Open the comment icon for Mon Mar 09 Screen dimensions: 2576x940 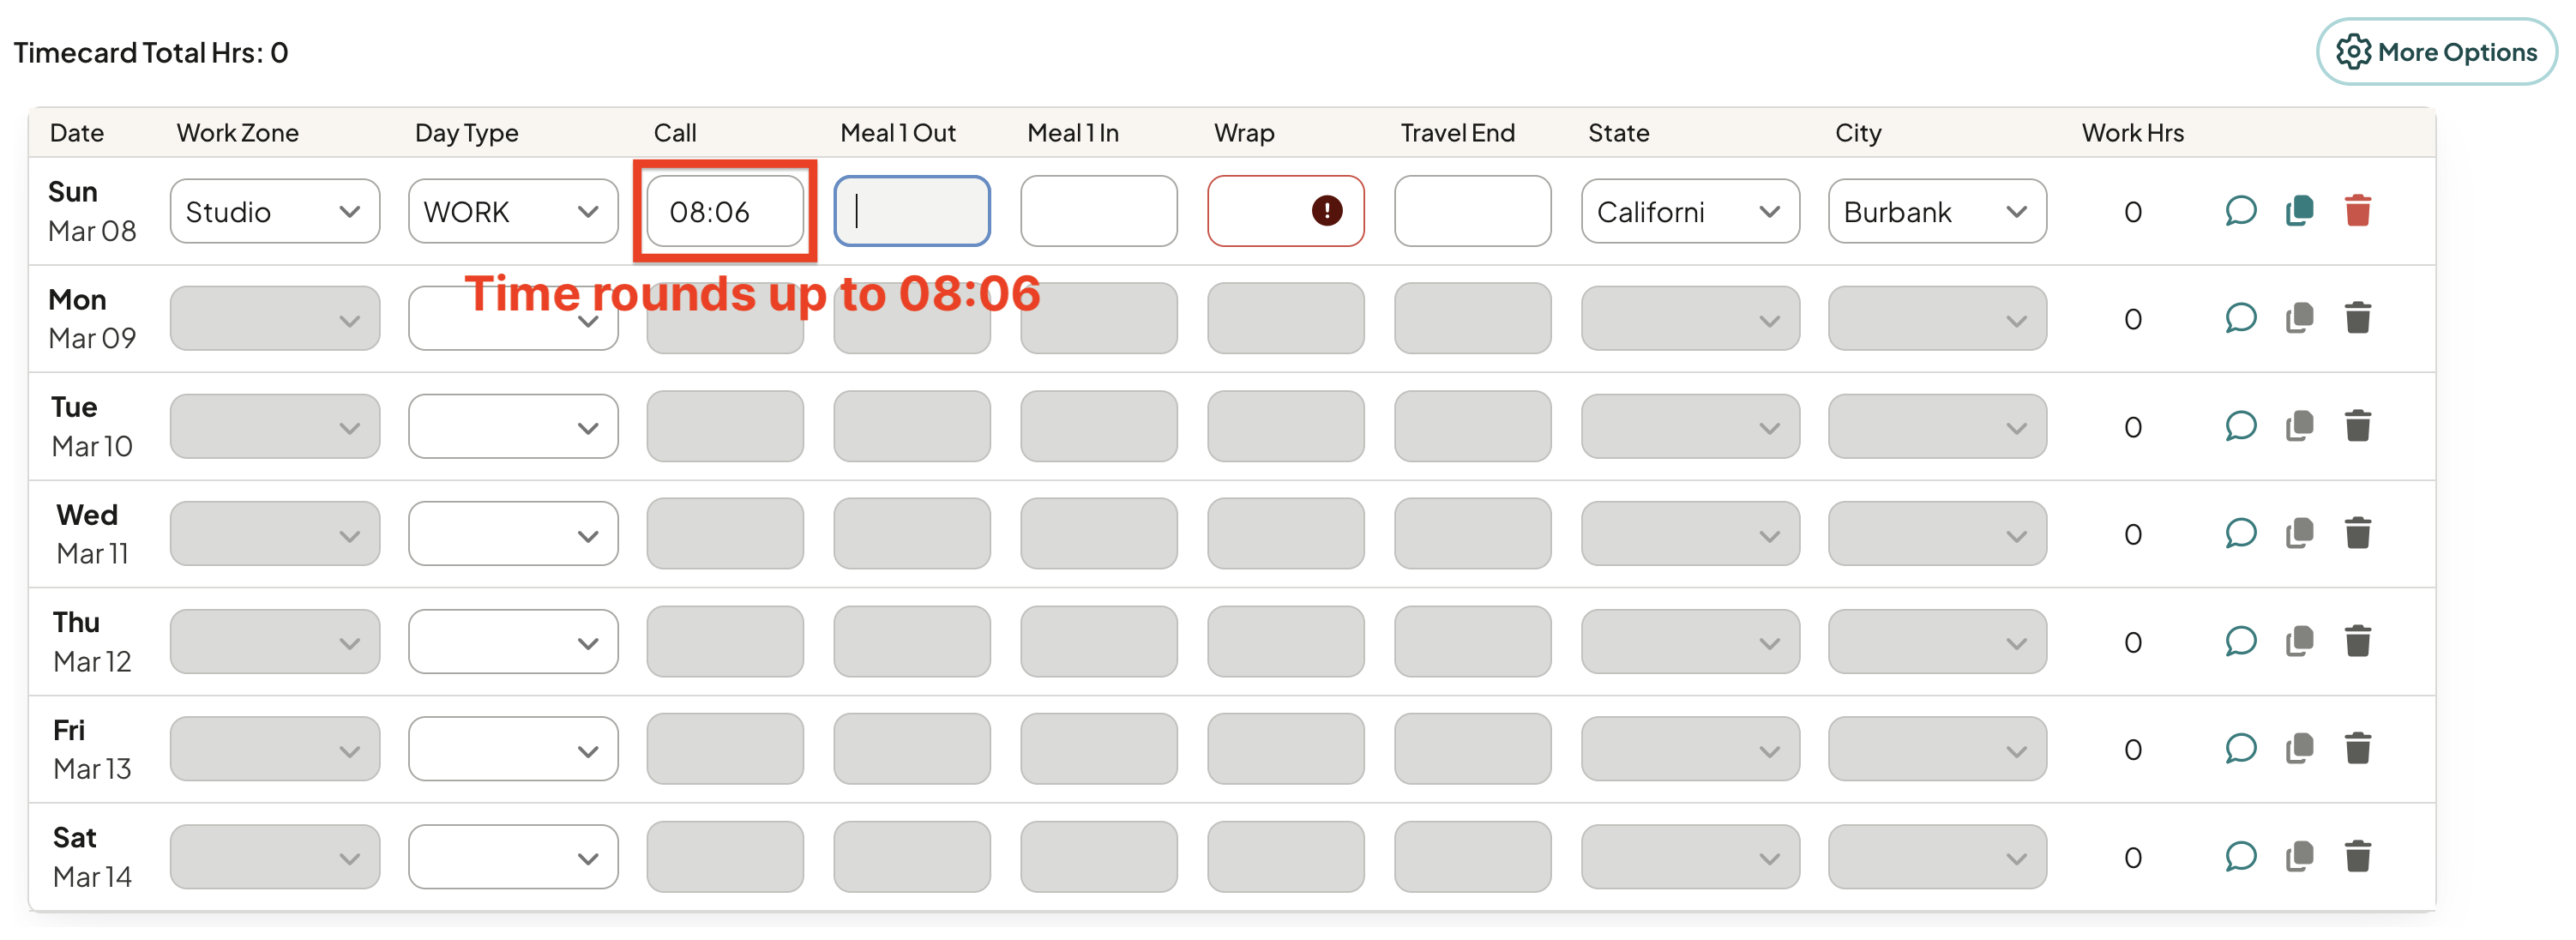[x=2240, y=318]
